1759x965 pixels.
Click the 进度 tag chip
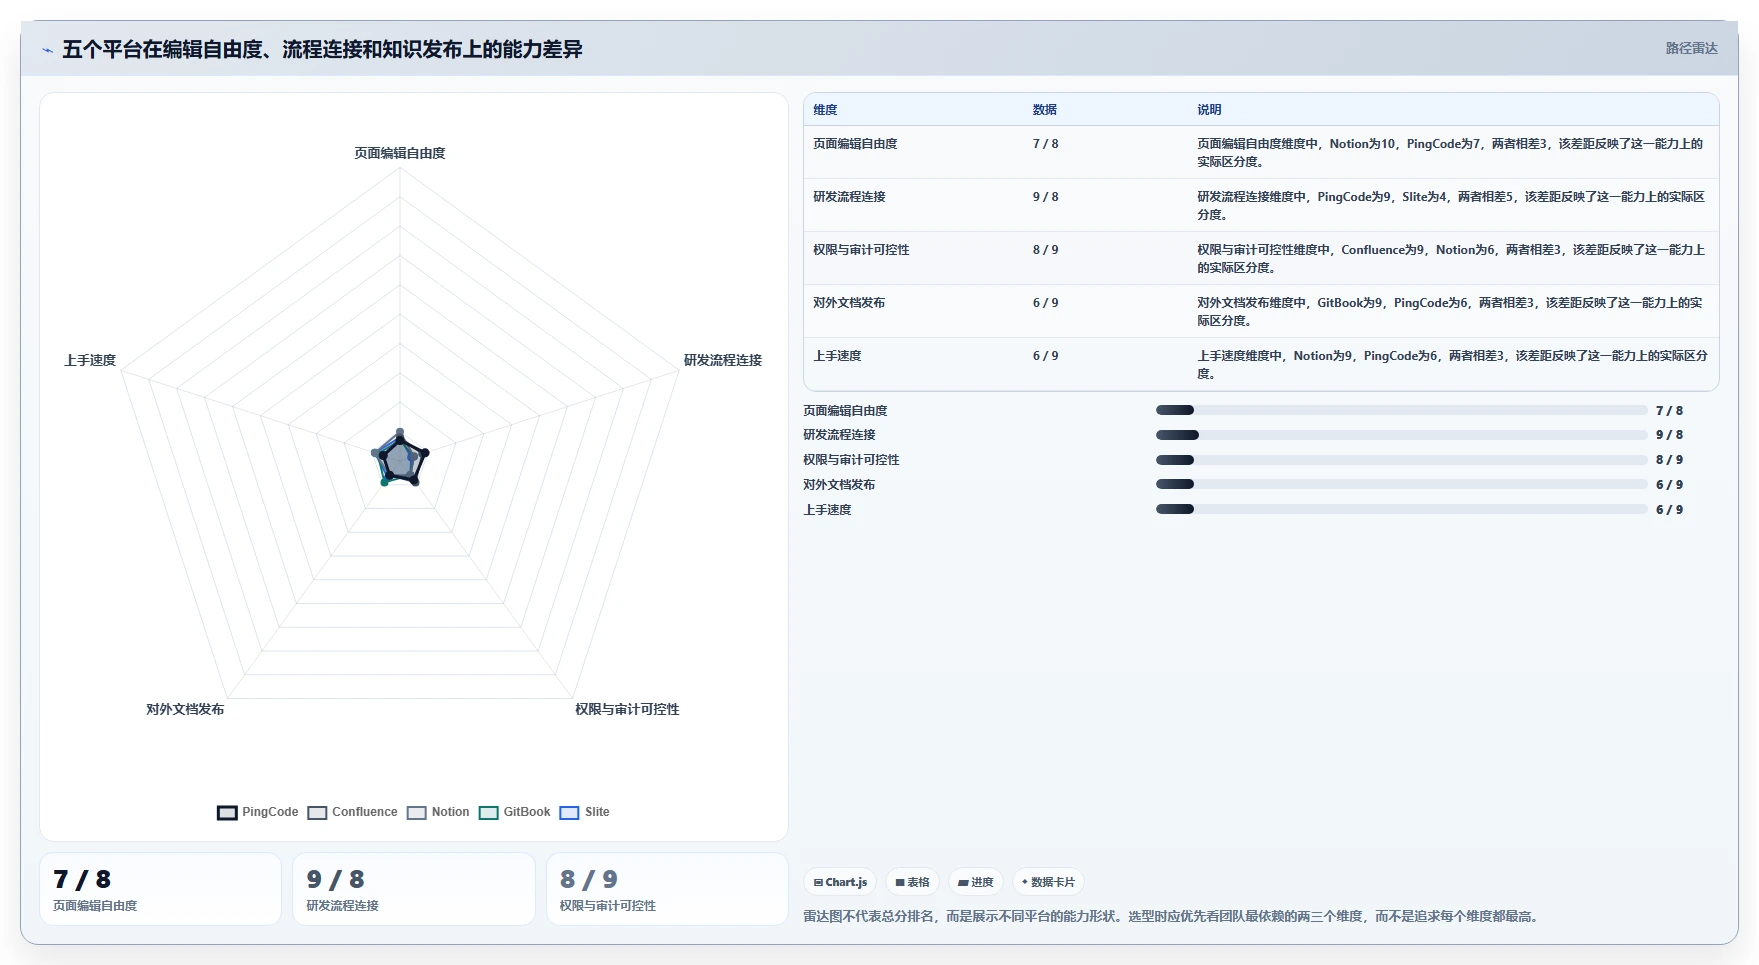point(976,882)
